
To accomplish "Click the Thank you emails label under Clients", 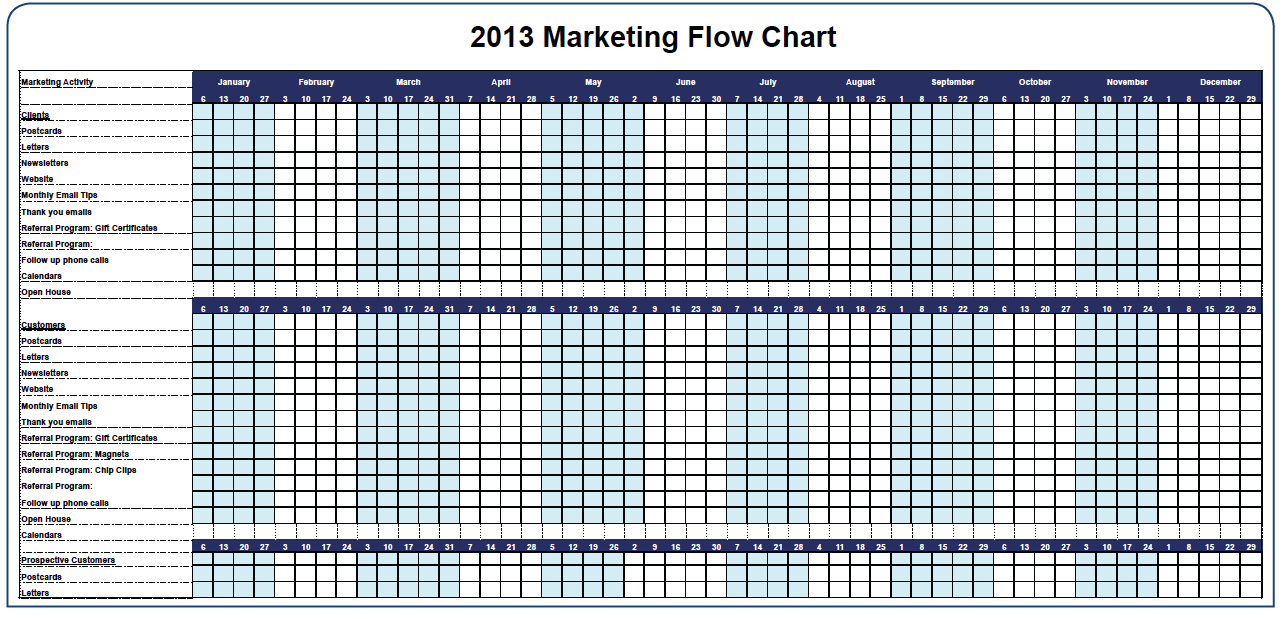I will tap(56, 212).
